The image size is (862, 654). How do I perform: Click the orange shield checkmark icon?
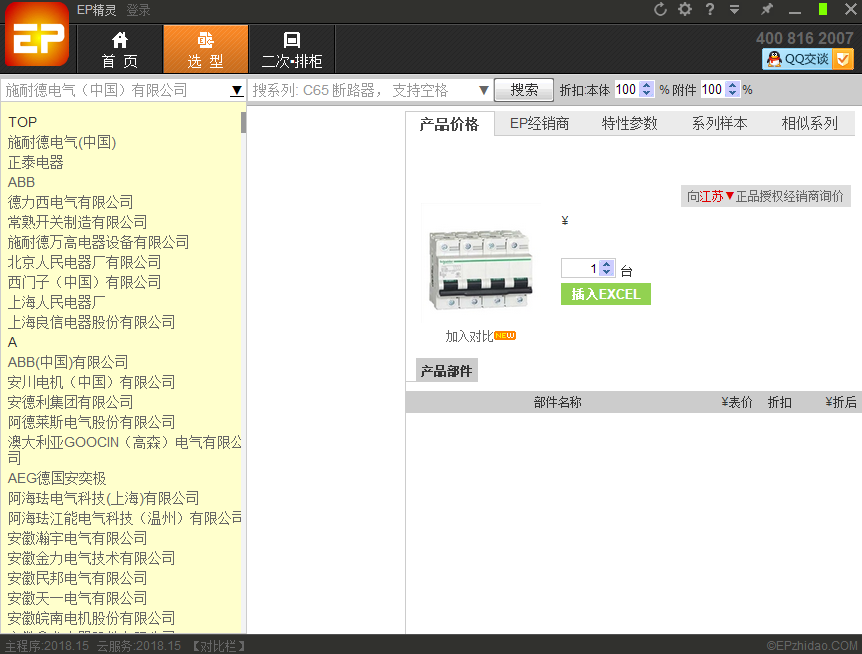(x=843, y=59)
